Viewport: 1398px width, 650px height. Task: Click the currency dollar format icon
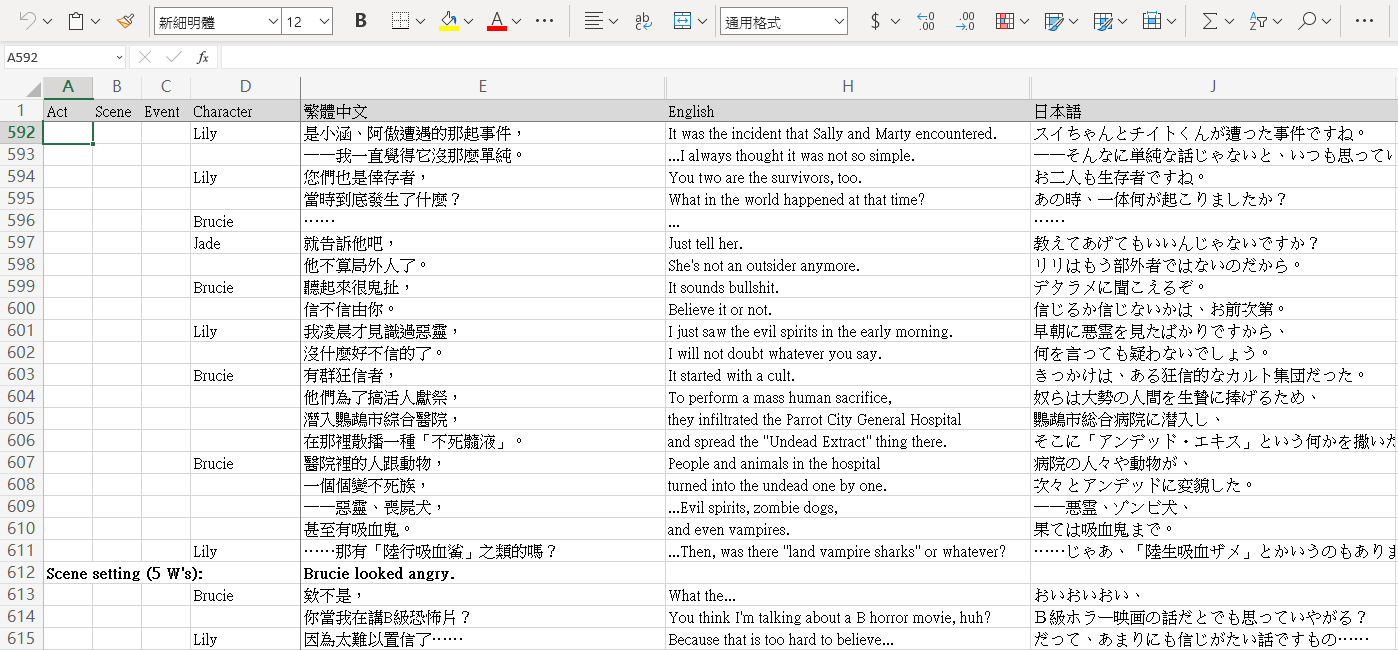[875, 21]
